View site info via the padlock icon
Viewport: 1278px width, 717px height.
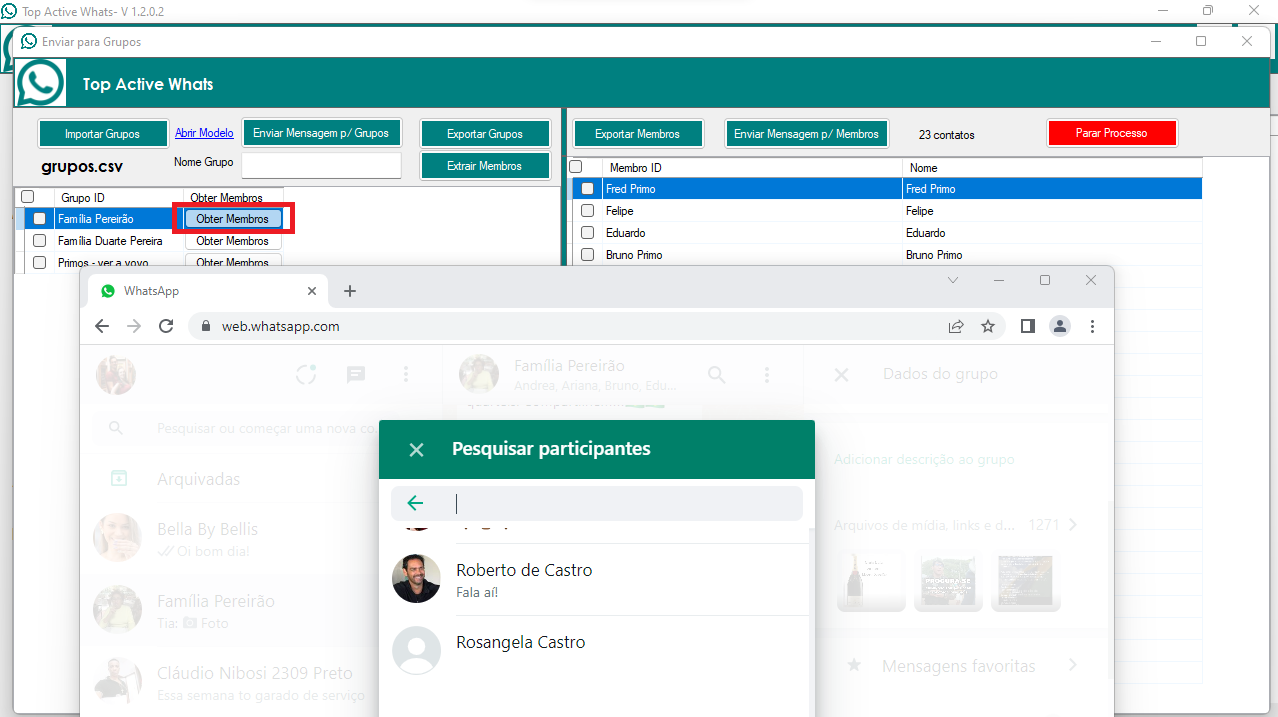205,326
